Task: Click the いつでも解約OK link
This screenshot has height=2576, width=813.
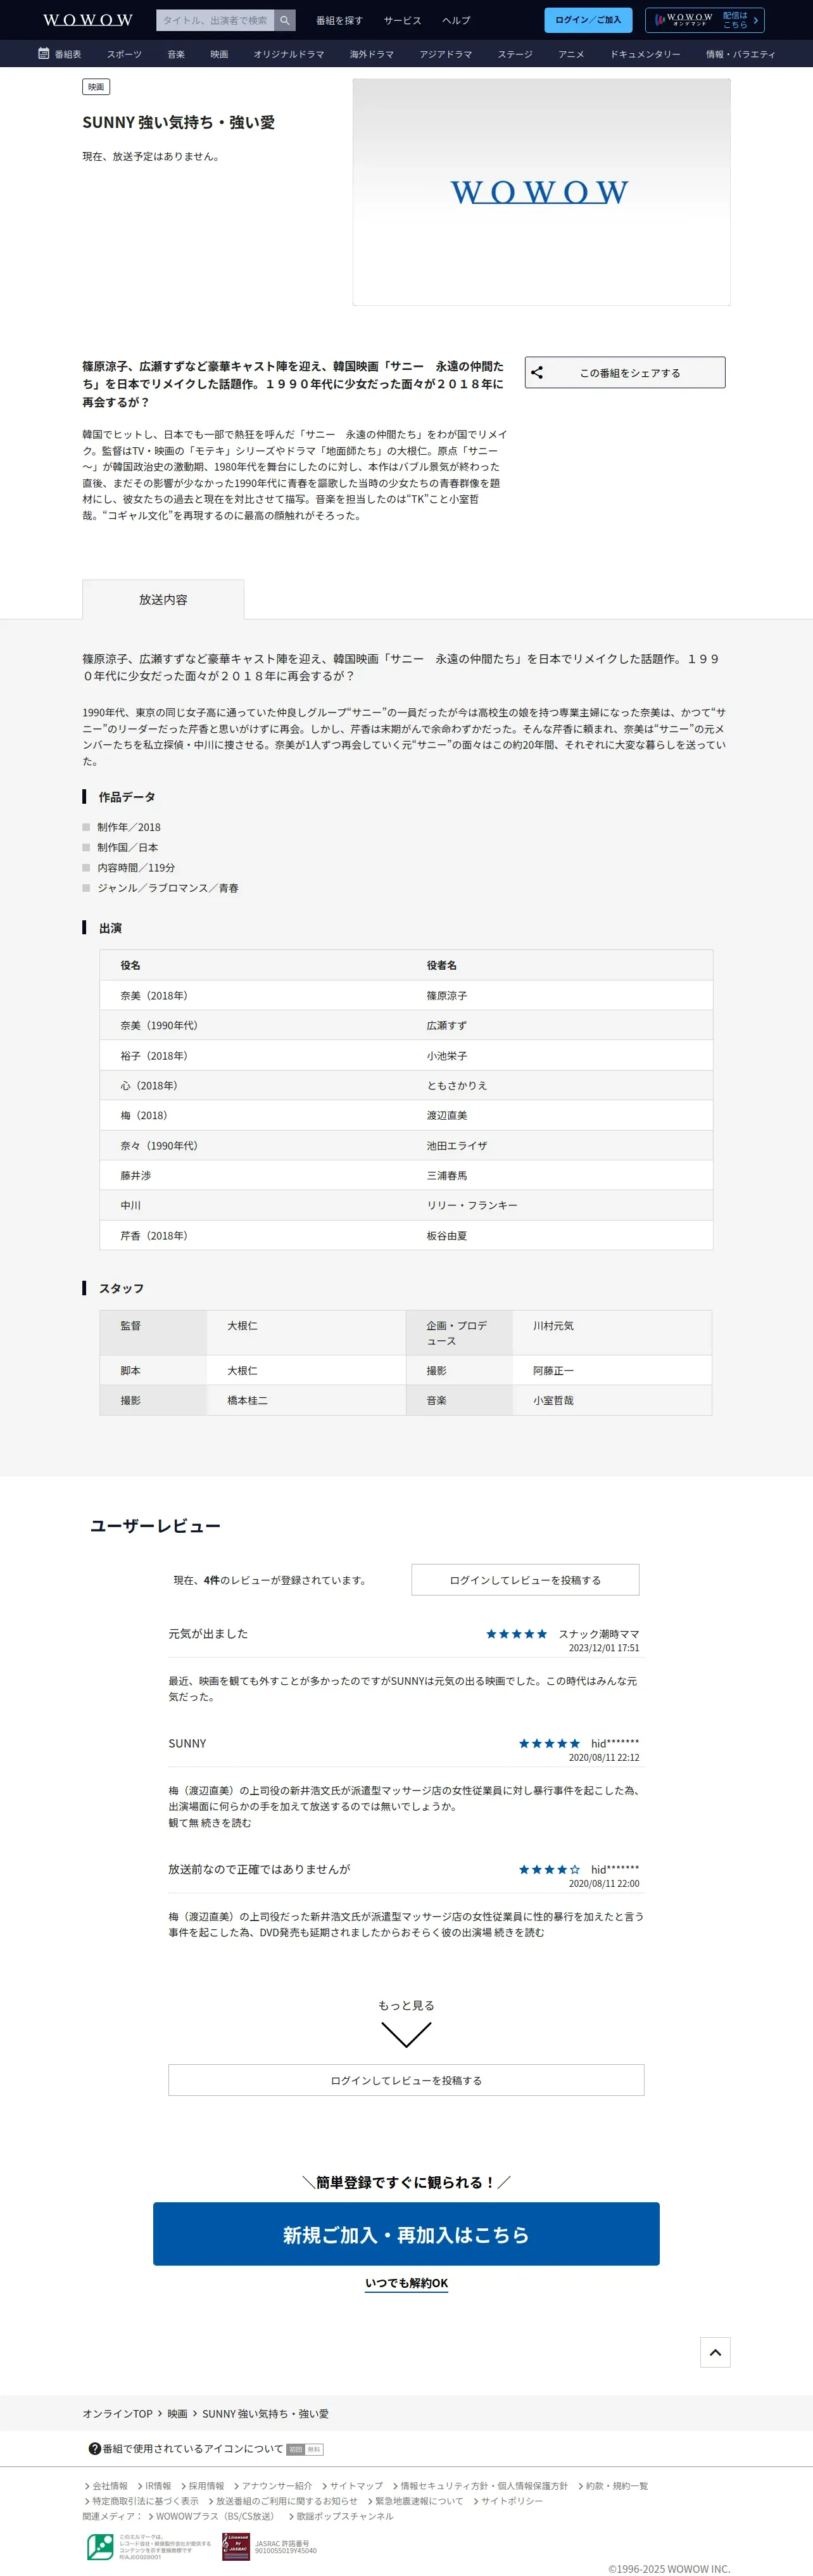Action: click(406, 2283)
